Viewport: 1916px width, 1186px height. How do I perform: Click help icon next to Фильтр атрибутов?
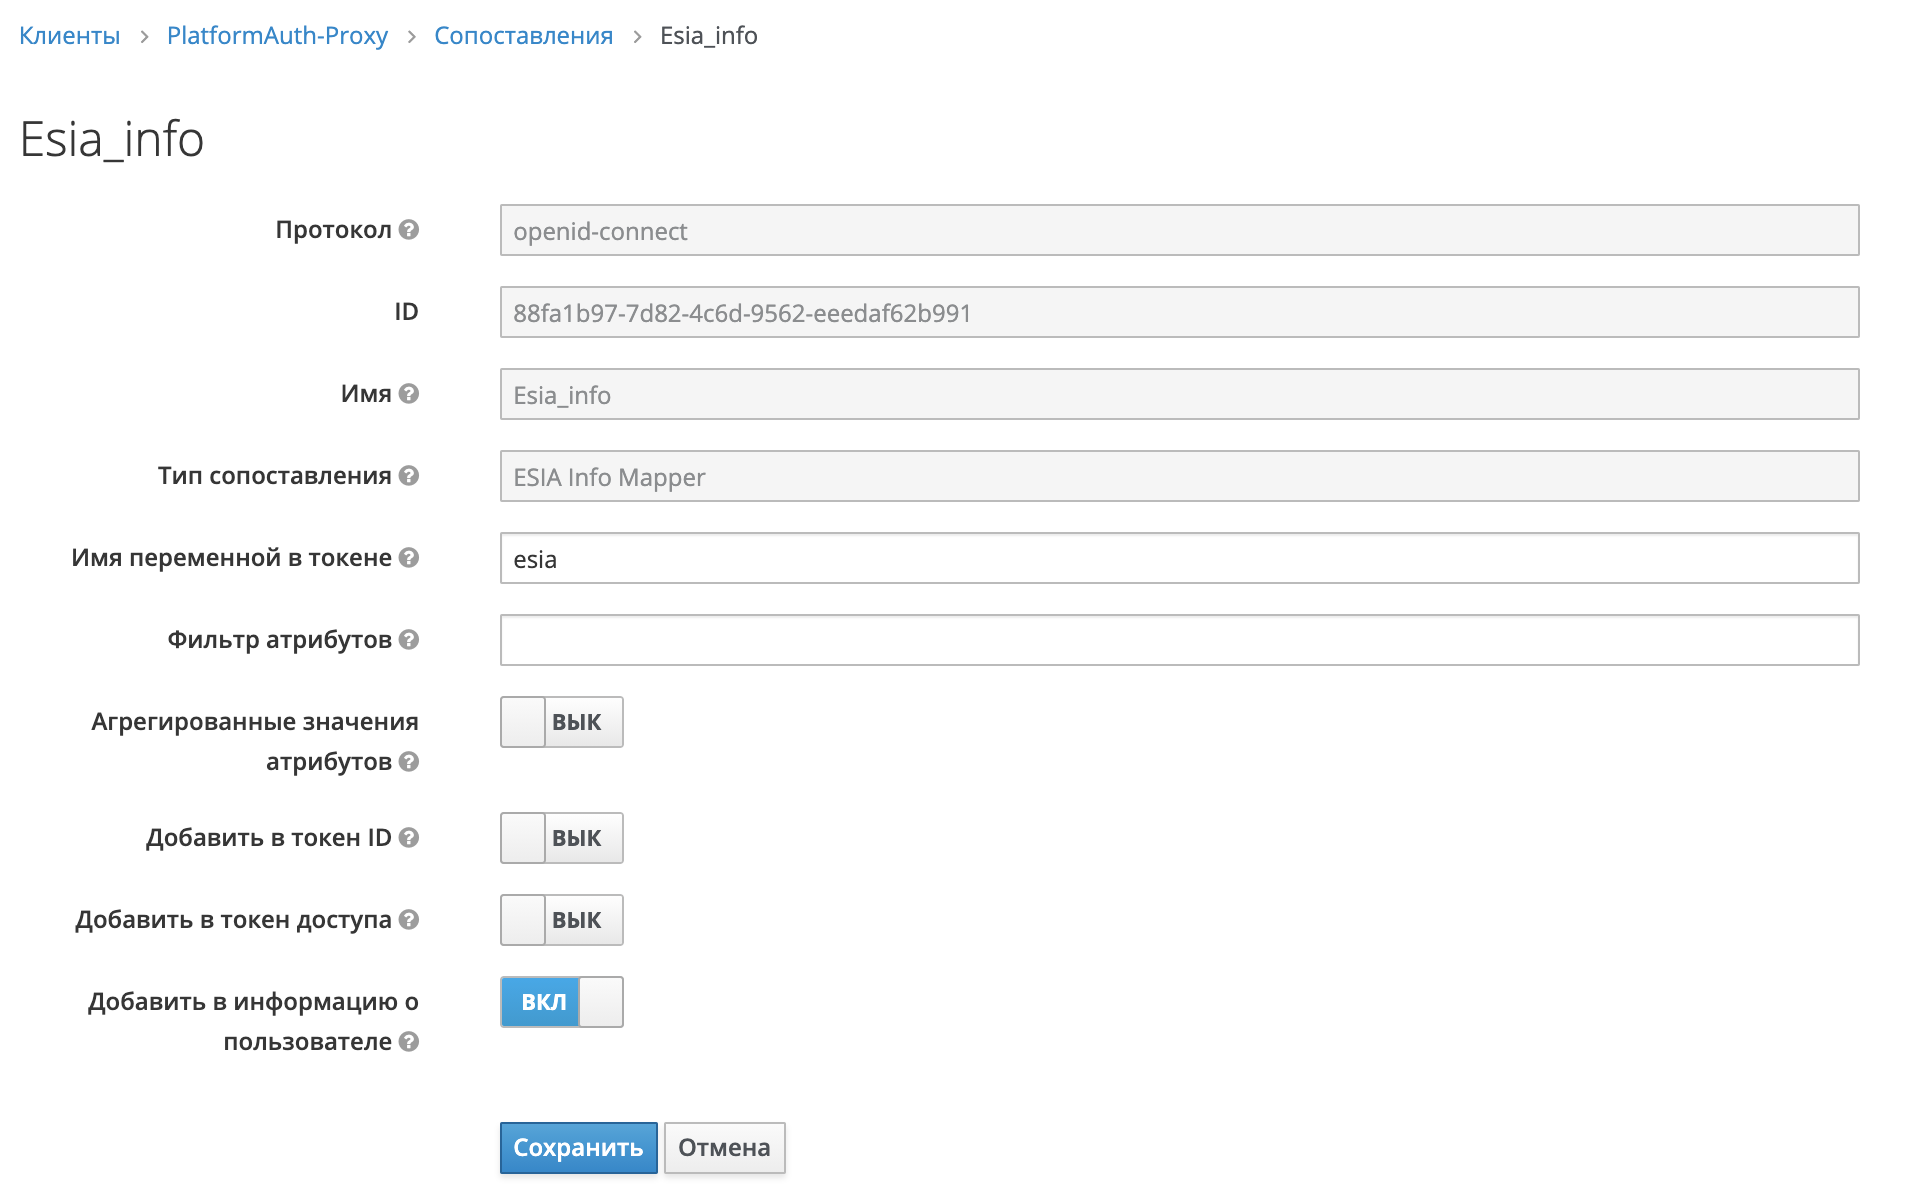[409, 640]
